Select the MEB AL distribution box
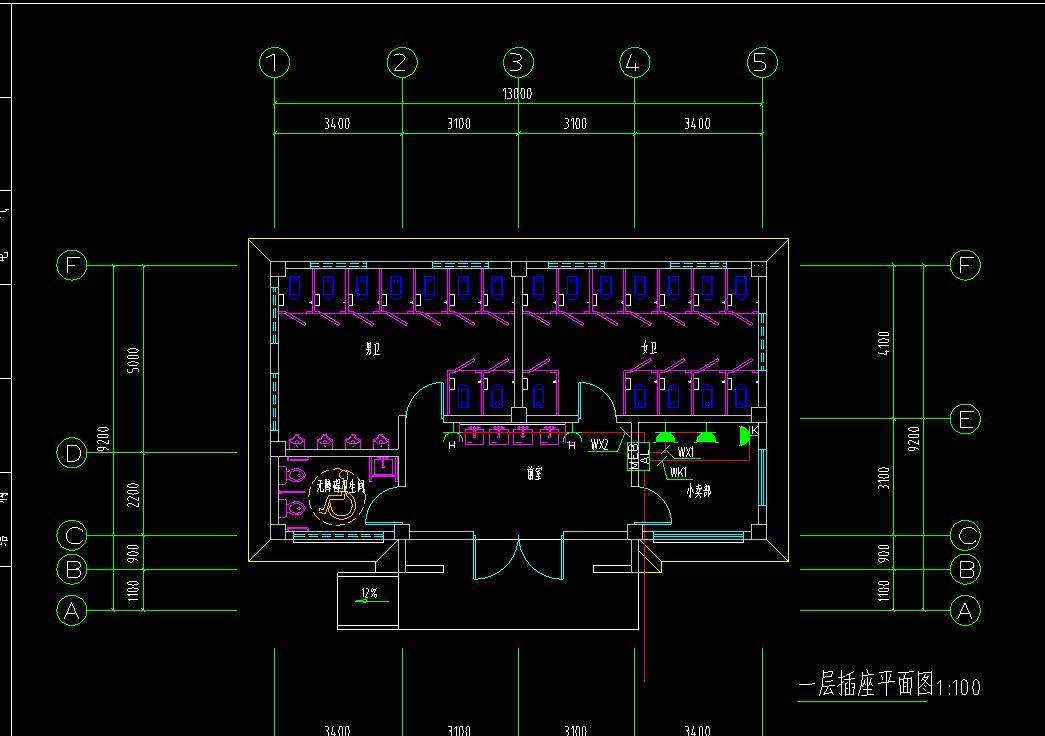 pos(638,455)
